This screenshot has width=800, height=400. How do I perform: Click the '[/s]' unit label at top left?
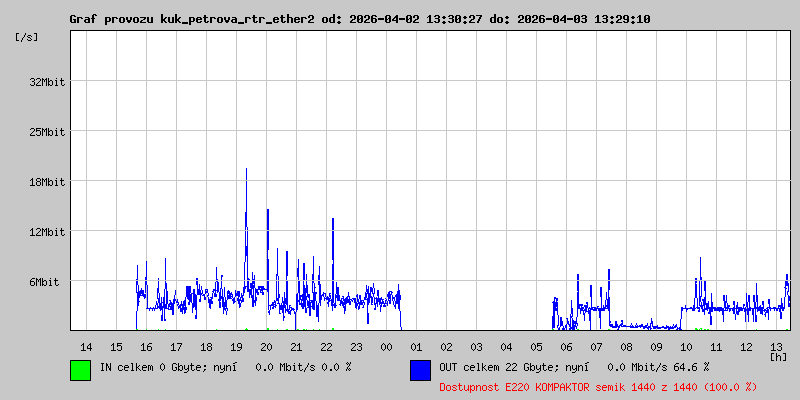27,36
